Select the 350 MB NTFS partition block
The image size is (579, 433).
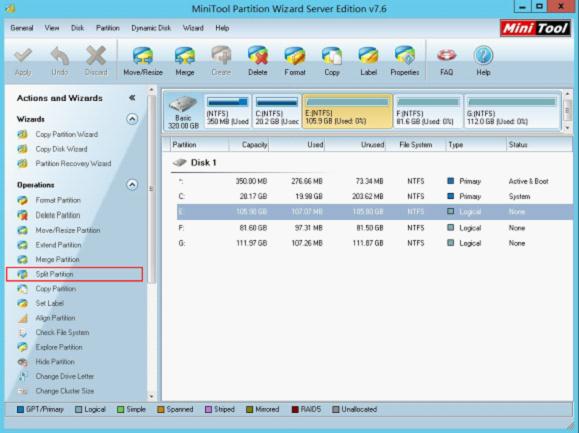pyautogui.click(x=227, y=111)
